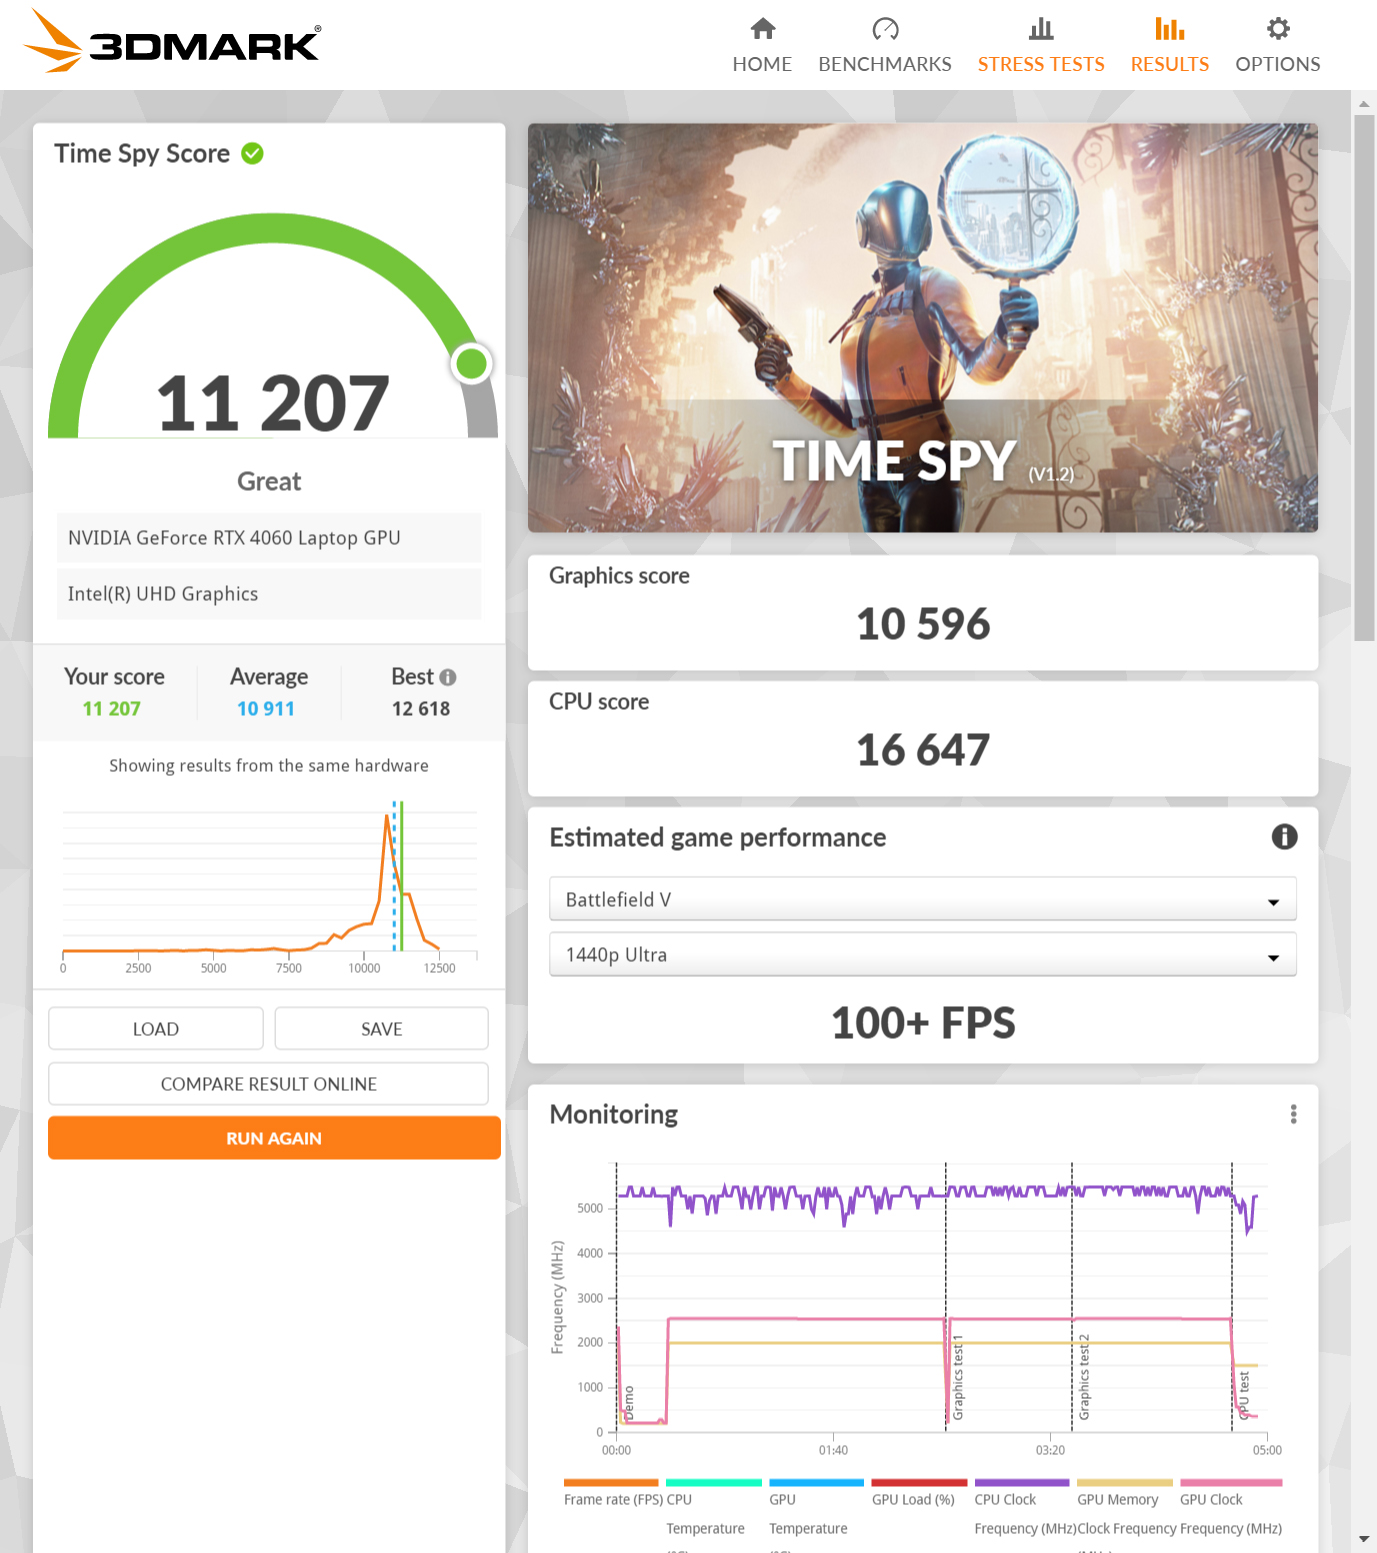Click the Your score value 11 207
This screenshot has height=1553, width=1377.
112,709
